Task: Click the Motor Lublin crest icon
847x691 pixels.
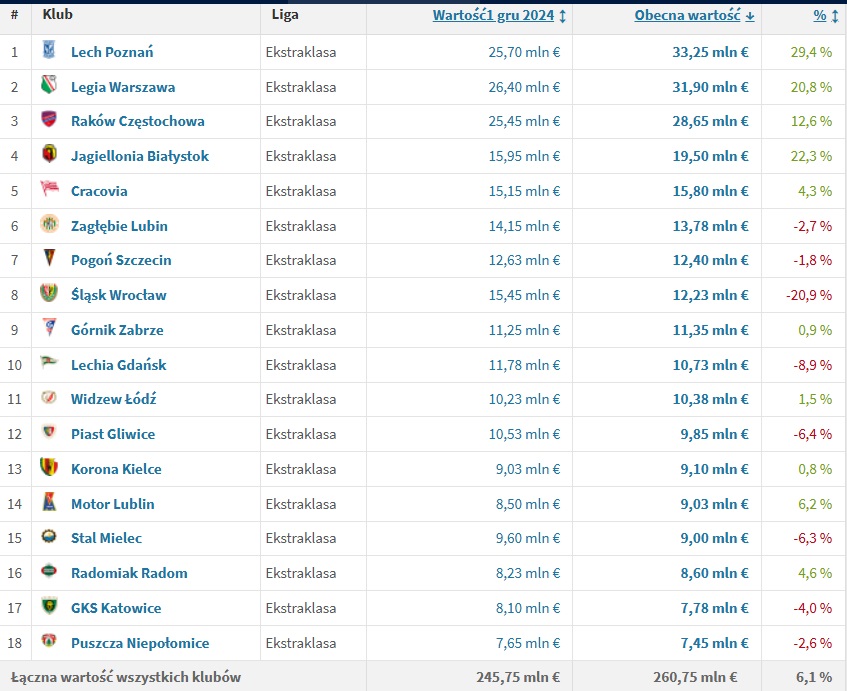Action: click(x=49, y=503)
